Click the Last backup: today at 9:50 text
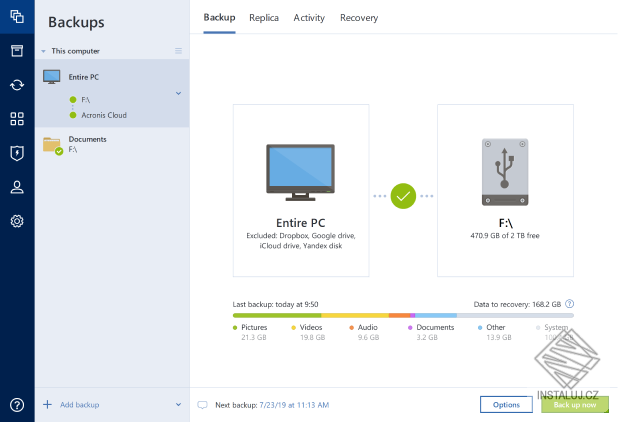This screenshot has width=618, height=422. (x=275, y=304)
